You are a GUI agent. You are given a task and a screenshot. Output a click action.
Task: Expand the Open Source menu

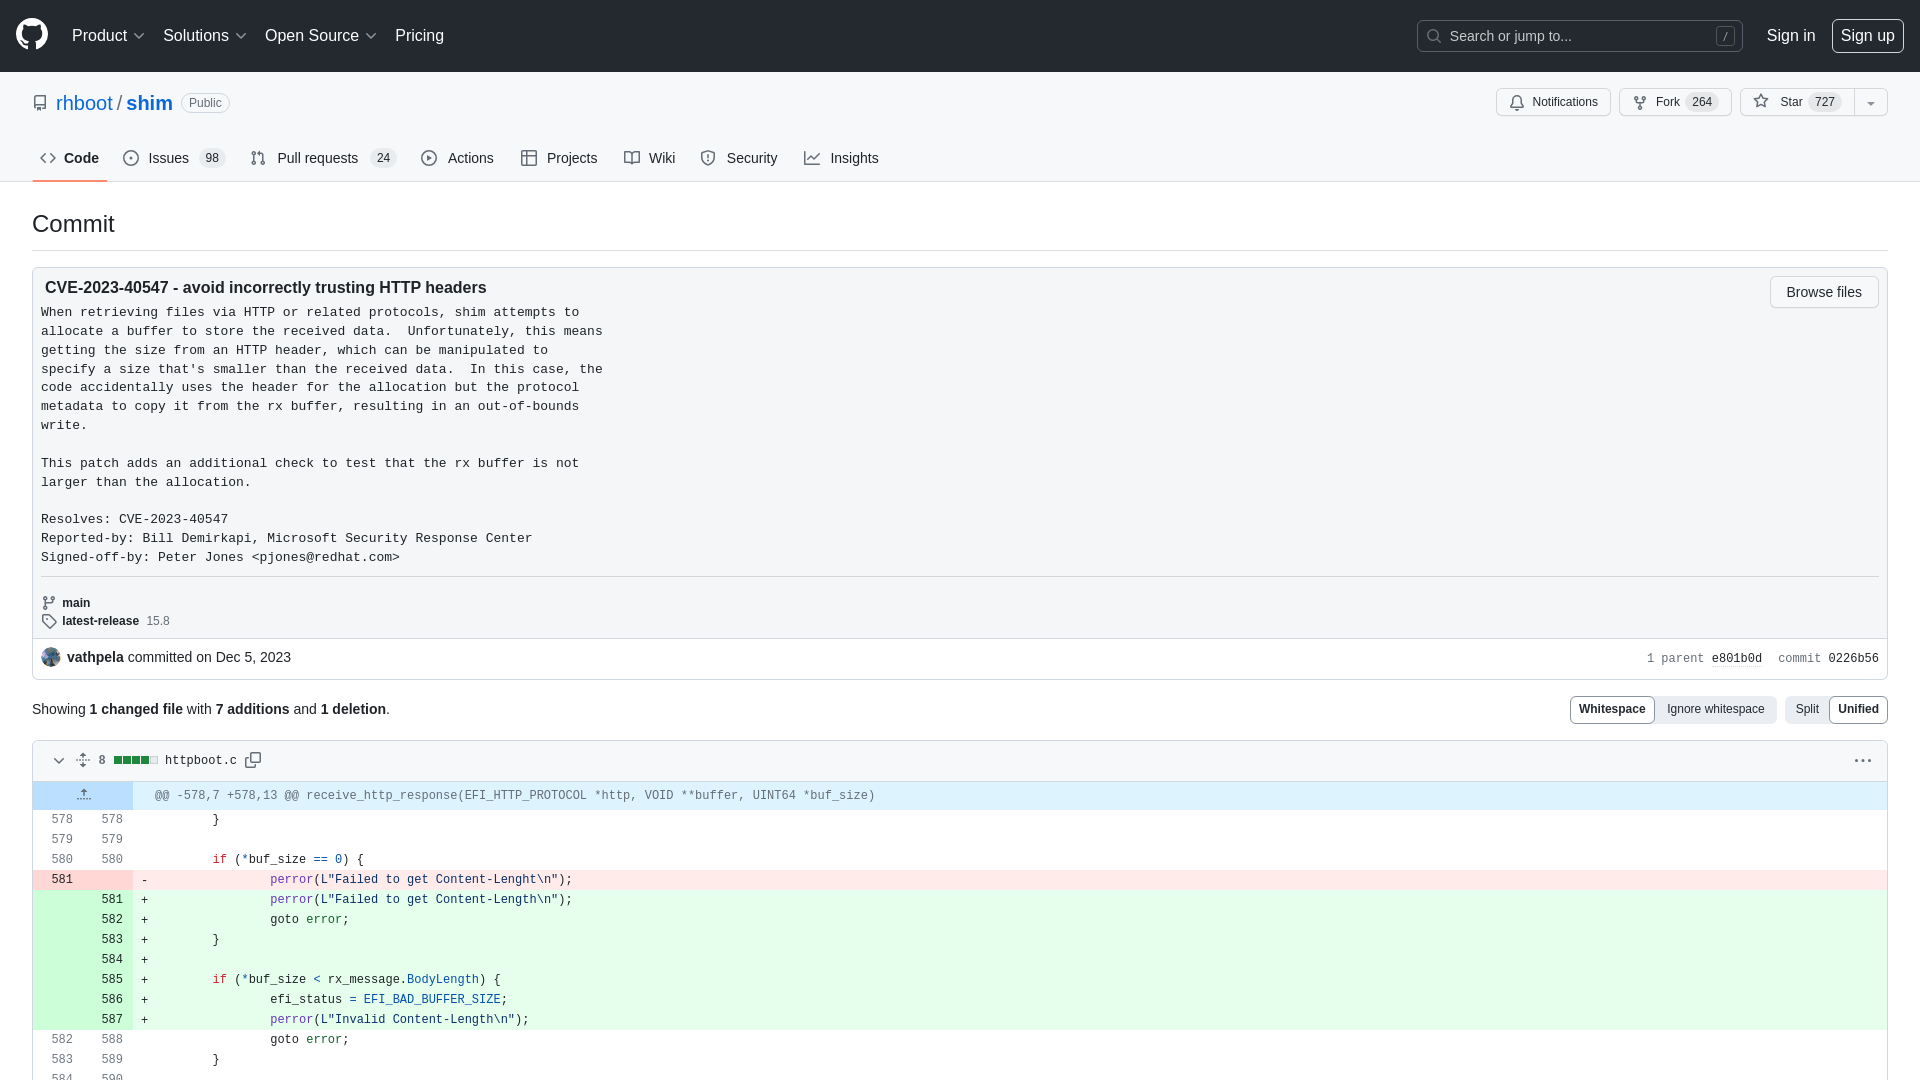tap(321, 36)
